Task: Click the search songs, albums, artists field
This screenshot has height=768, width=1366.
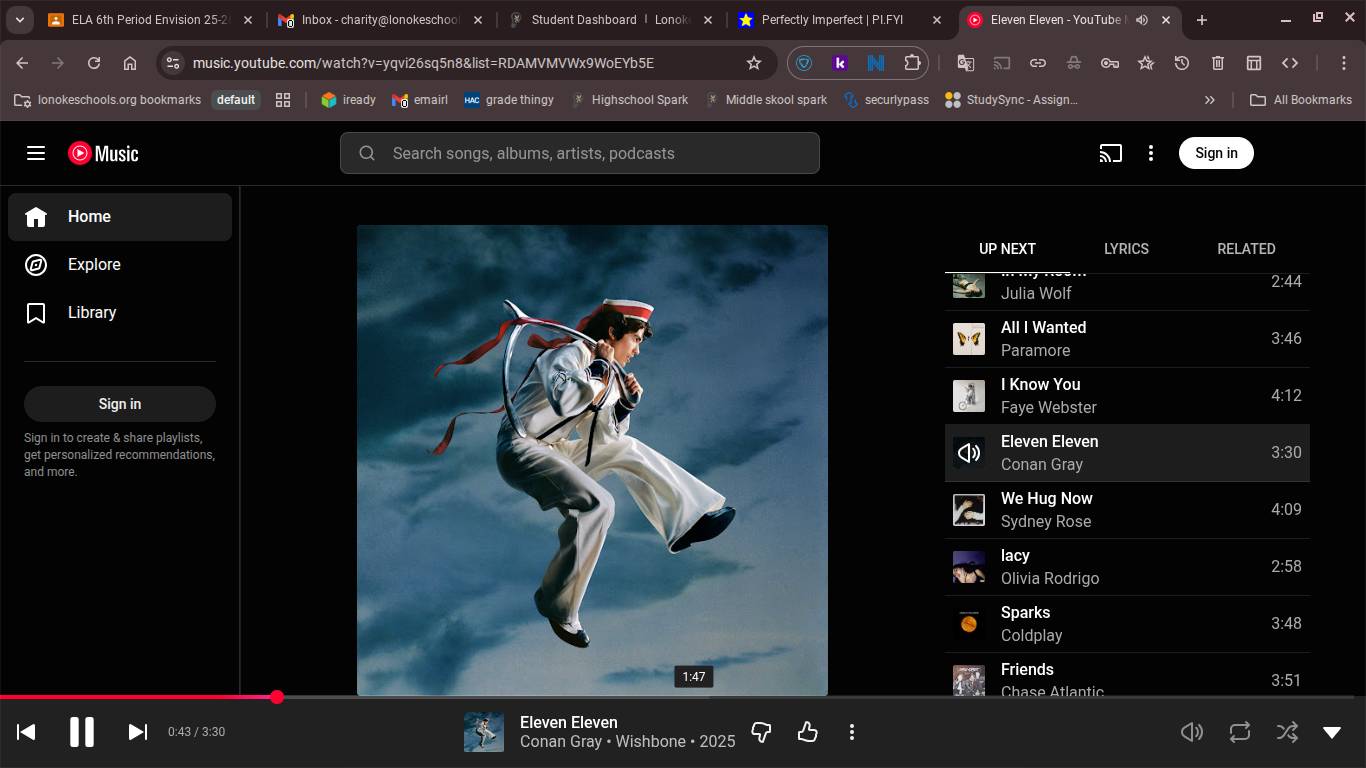Action: (580, 153)
